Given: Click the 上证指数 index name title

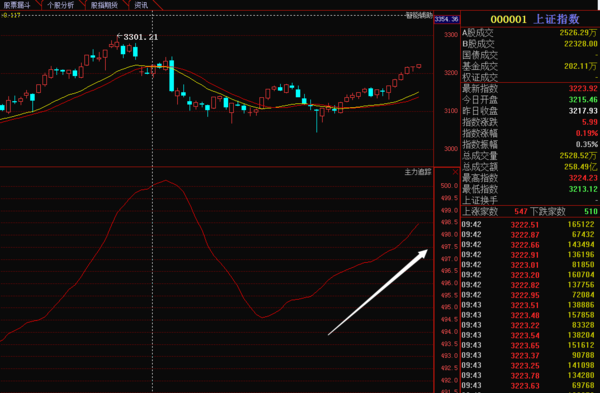Looking at the screenshot, I should coord(556,19).
